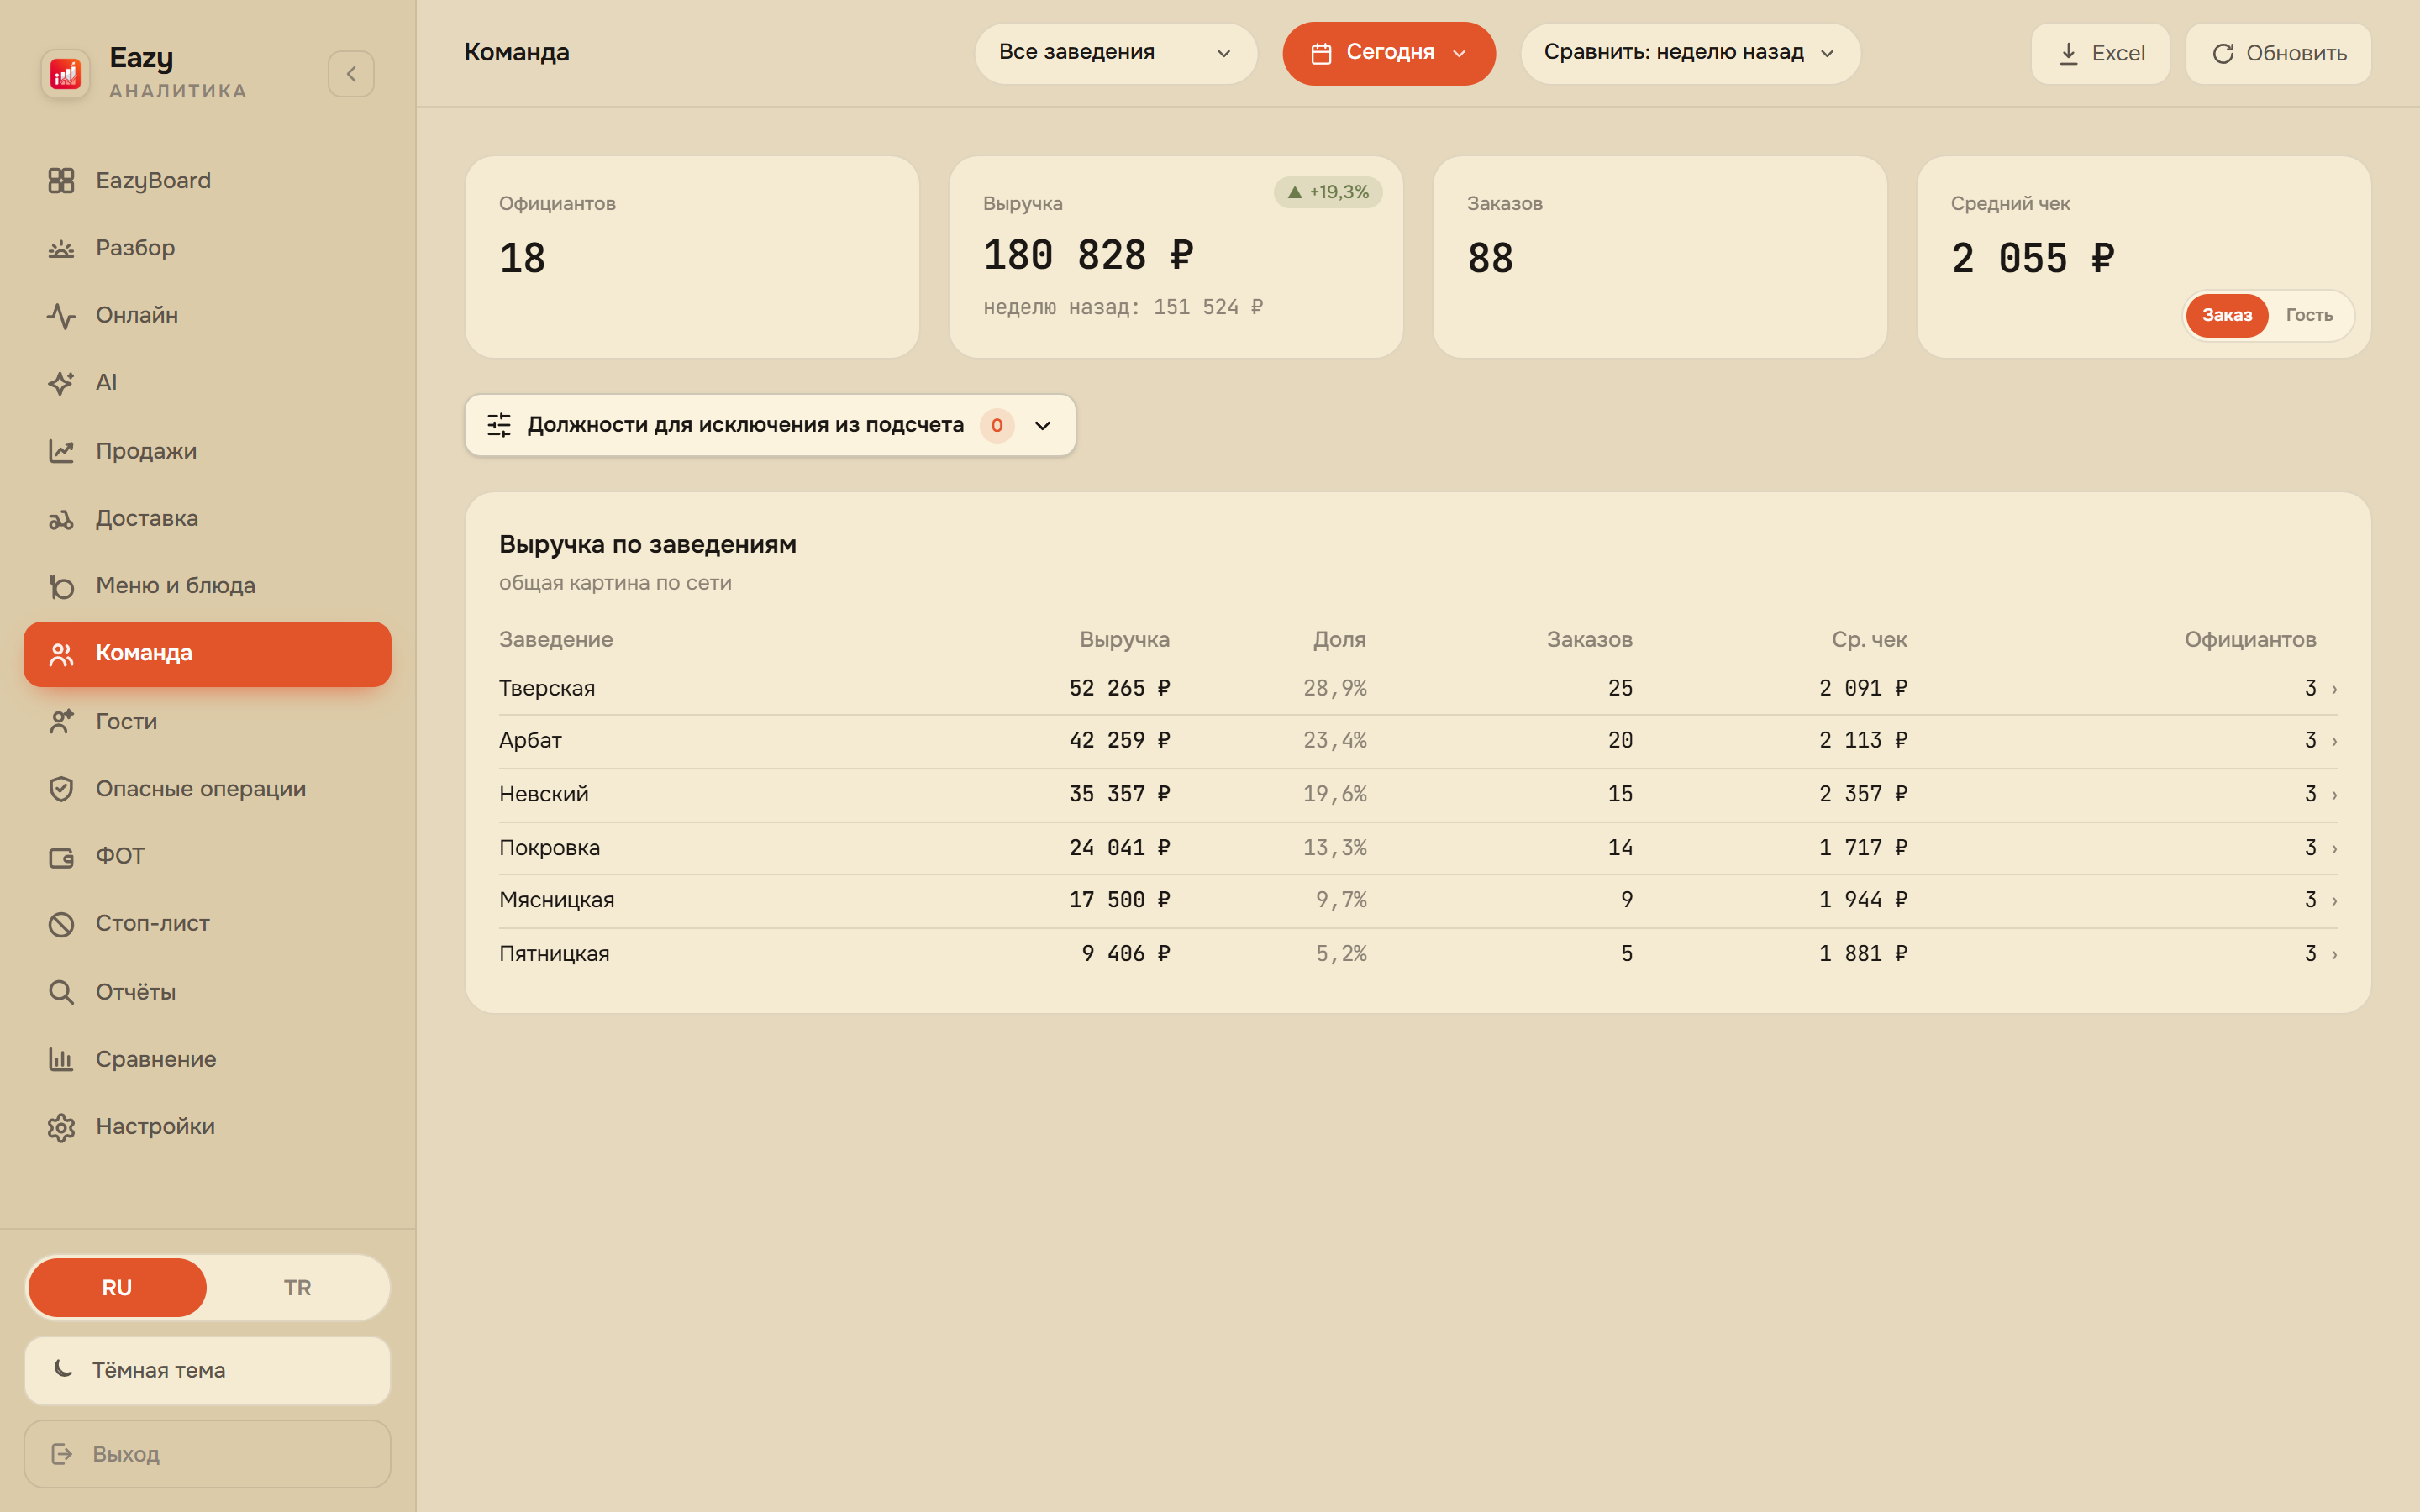Click the Сравнение bar chart icon

pos(61,1059)
